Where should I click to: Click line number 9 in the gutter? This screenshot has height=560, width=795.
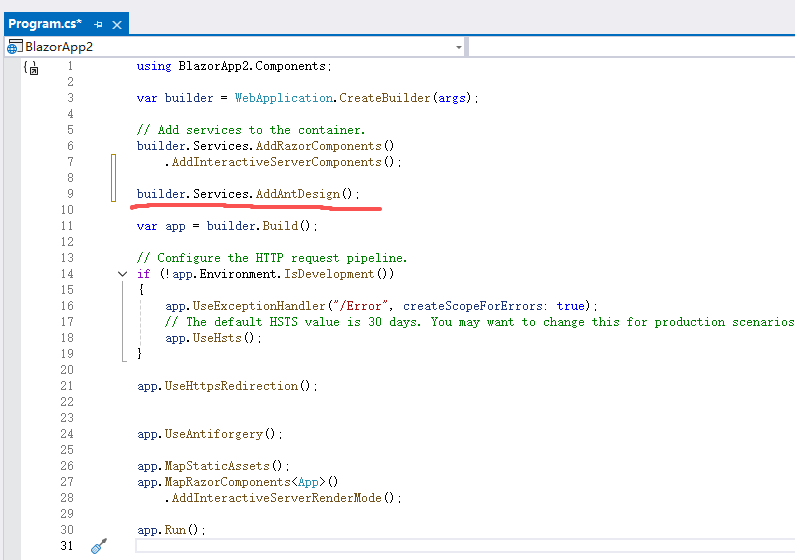click(x=70, y=194)
